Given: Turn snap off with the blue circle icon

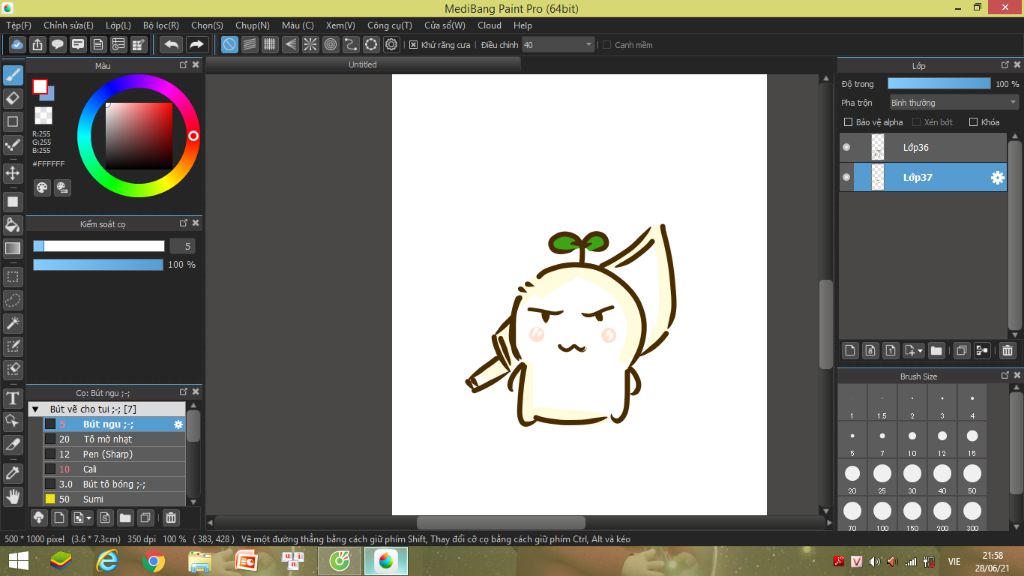Looking at the screenshot, I should click(229, 44).
